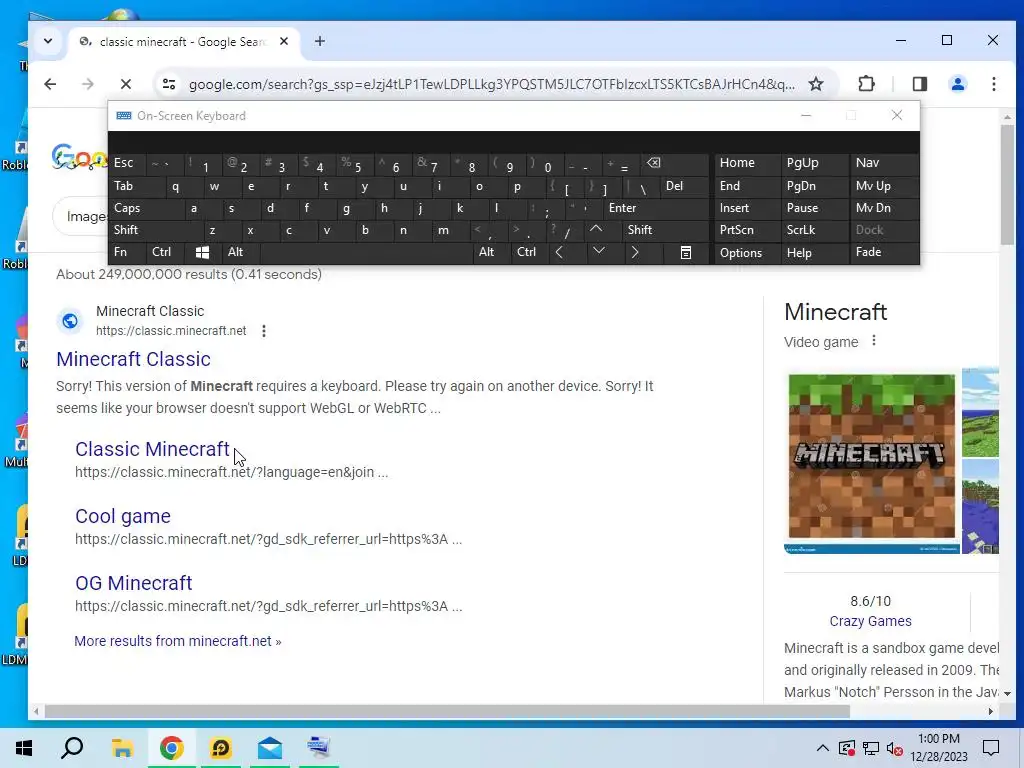Open three-dot options beside Video game
Image resolution: width=1024 pixels, height=768 pixels.
874,341
